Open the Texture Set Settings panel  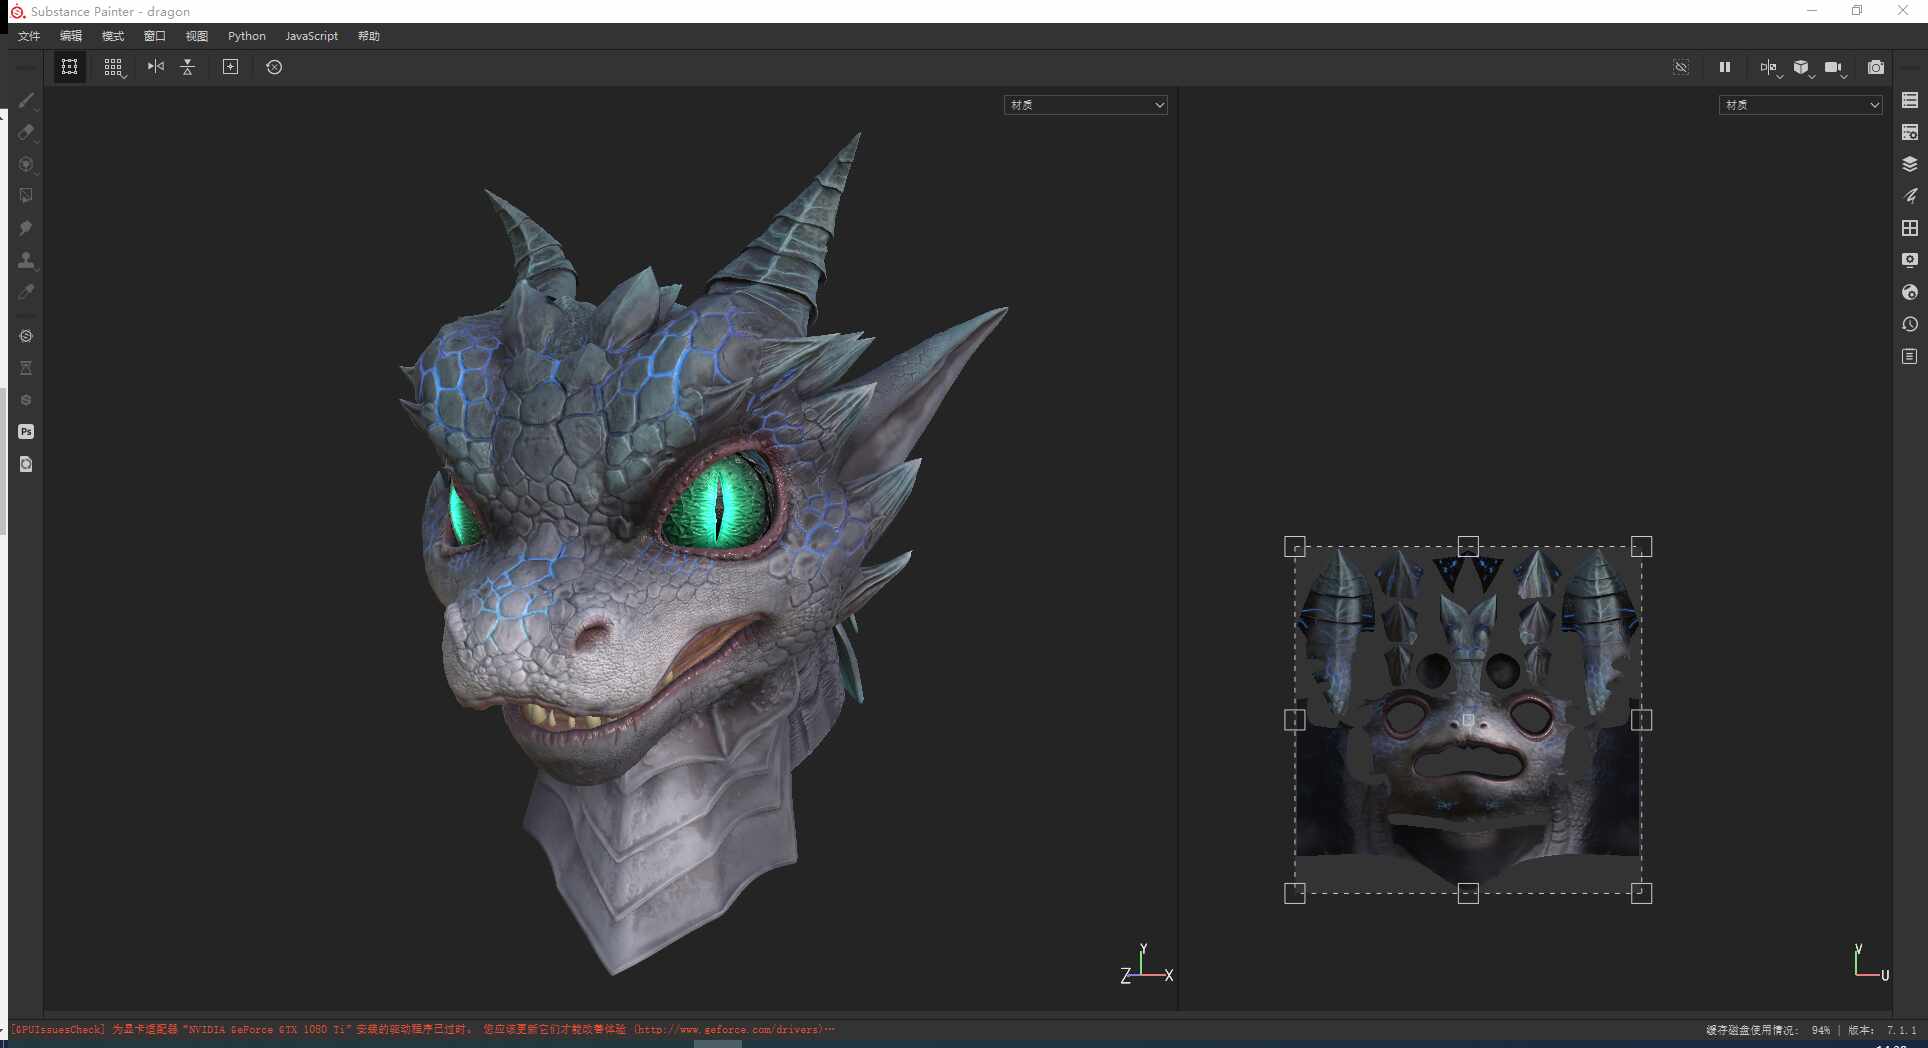[1910, 133]
